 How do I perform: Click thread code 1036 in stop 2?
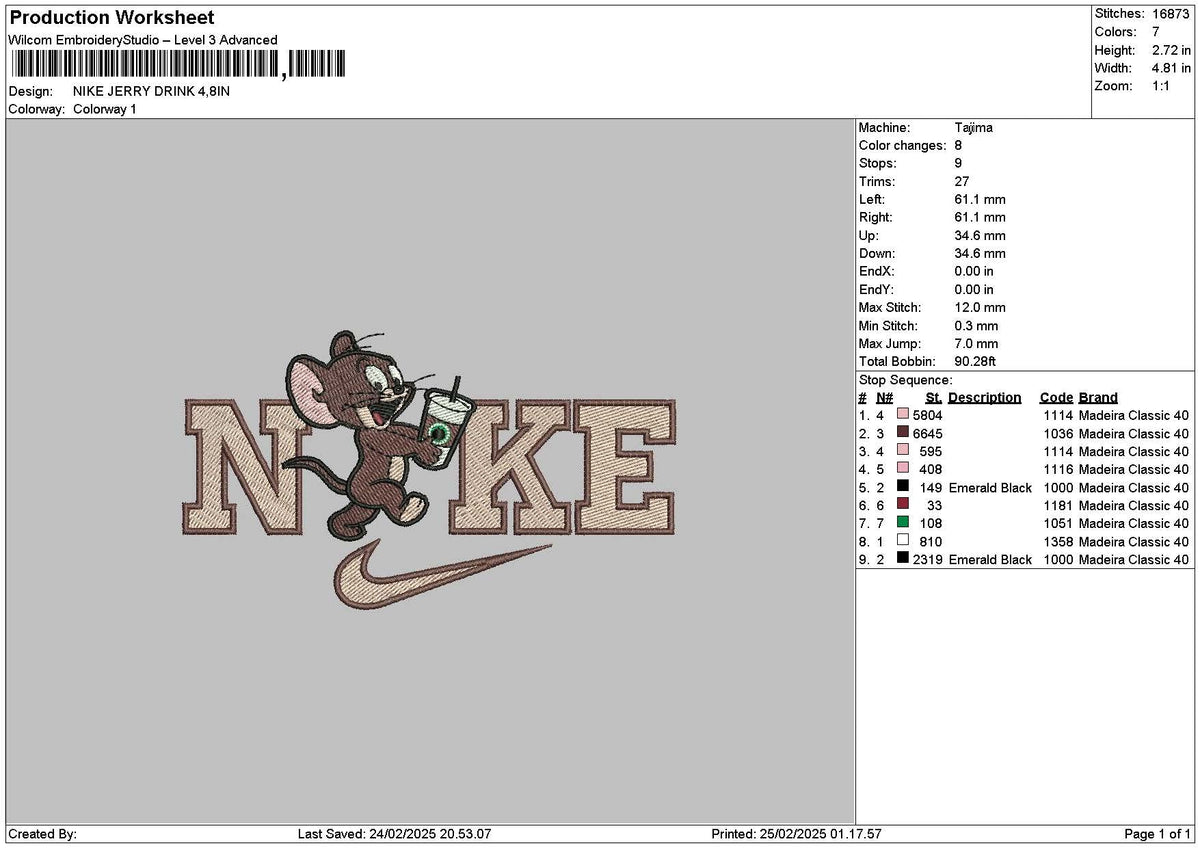pyautogui.click(x=1057, y=433)
